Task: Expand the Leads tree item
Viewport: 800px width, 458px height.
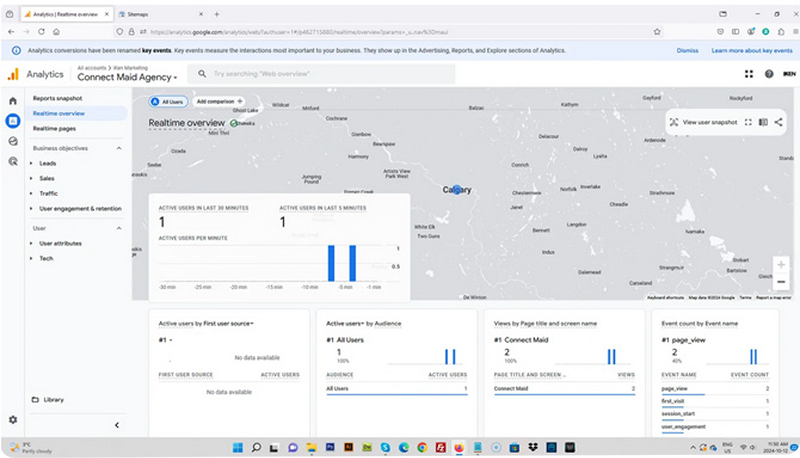Action: pos(31,163)
